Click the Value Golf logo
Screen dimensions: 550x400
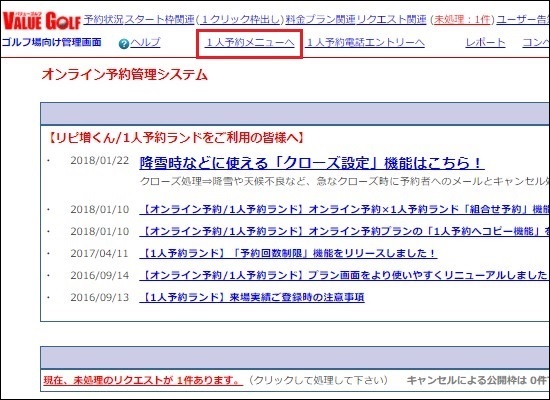(41, 20)
